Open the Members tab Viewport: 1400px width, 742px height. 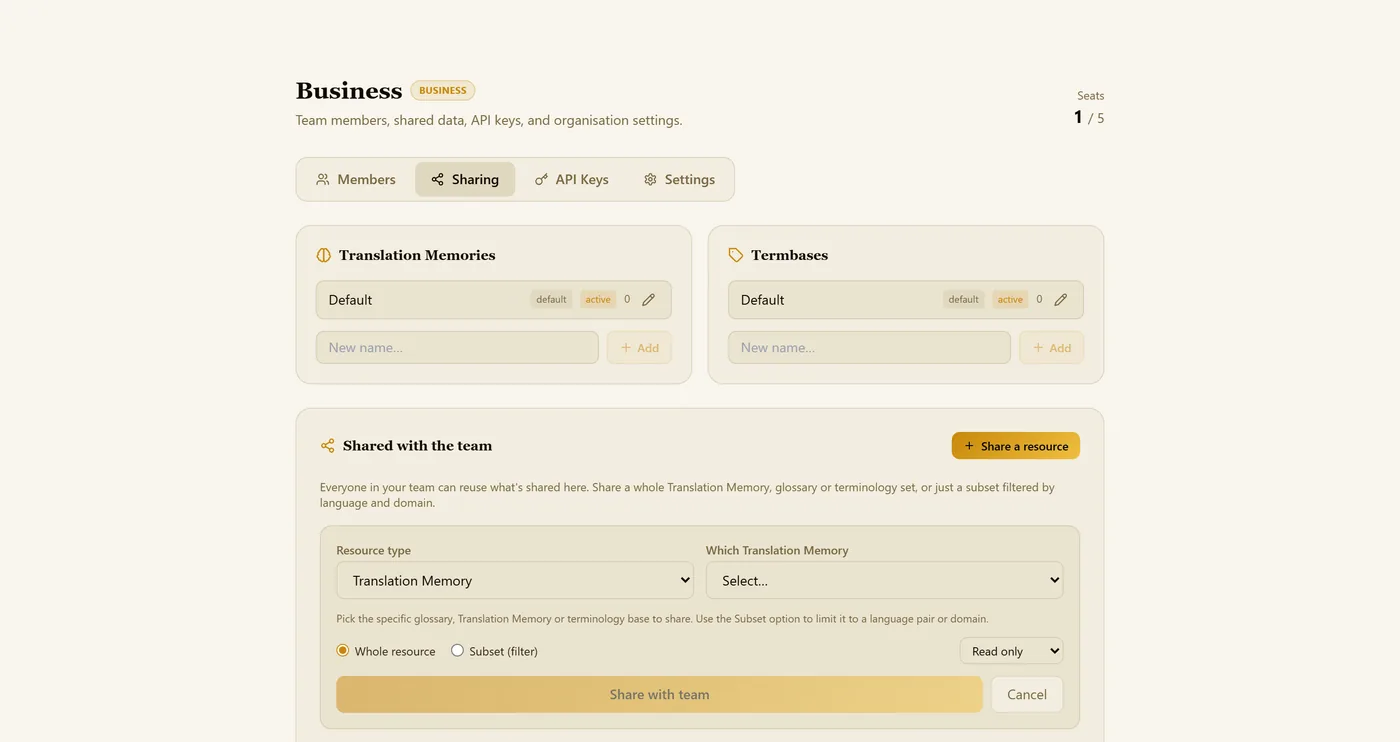[356, 179]
